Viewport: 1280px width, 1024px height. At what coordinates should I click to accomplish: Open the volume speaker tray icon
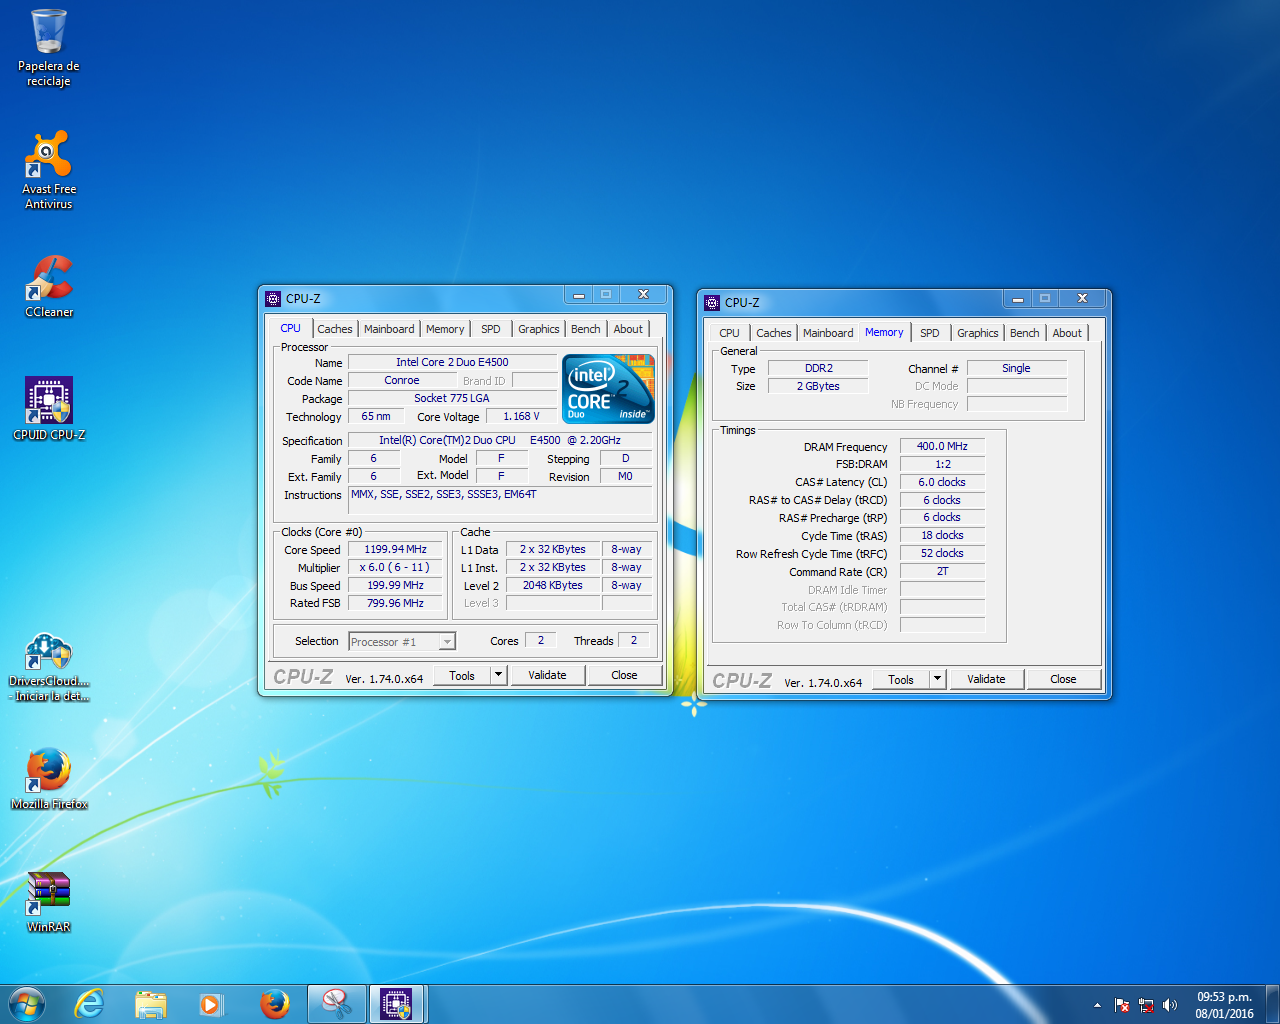(1170, 1005)
